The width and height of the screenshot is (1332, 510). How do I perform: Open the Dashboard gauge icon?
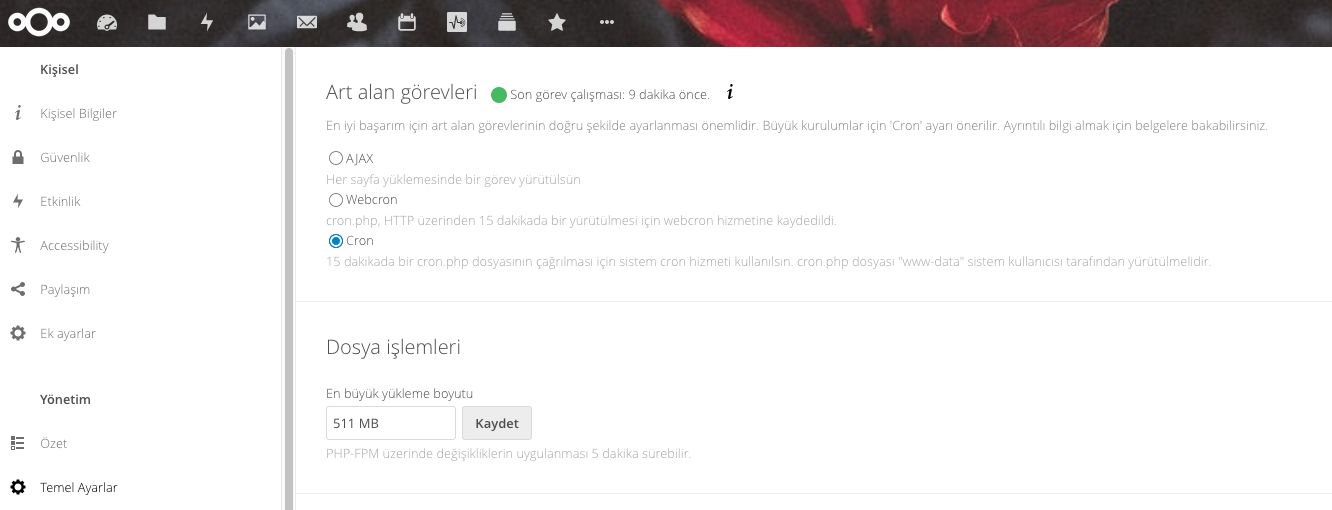(x=107, y=22)
